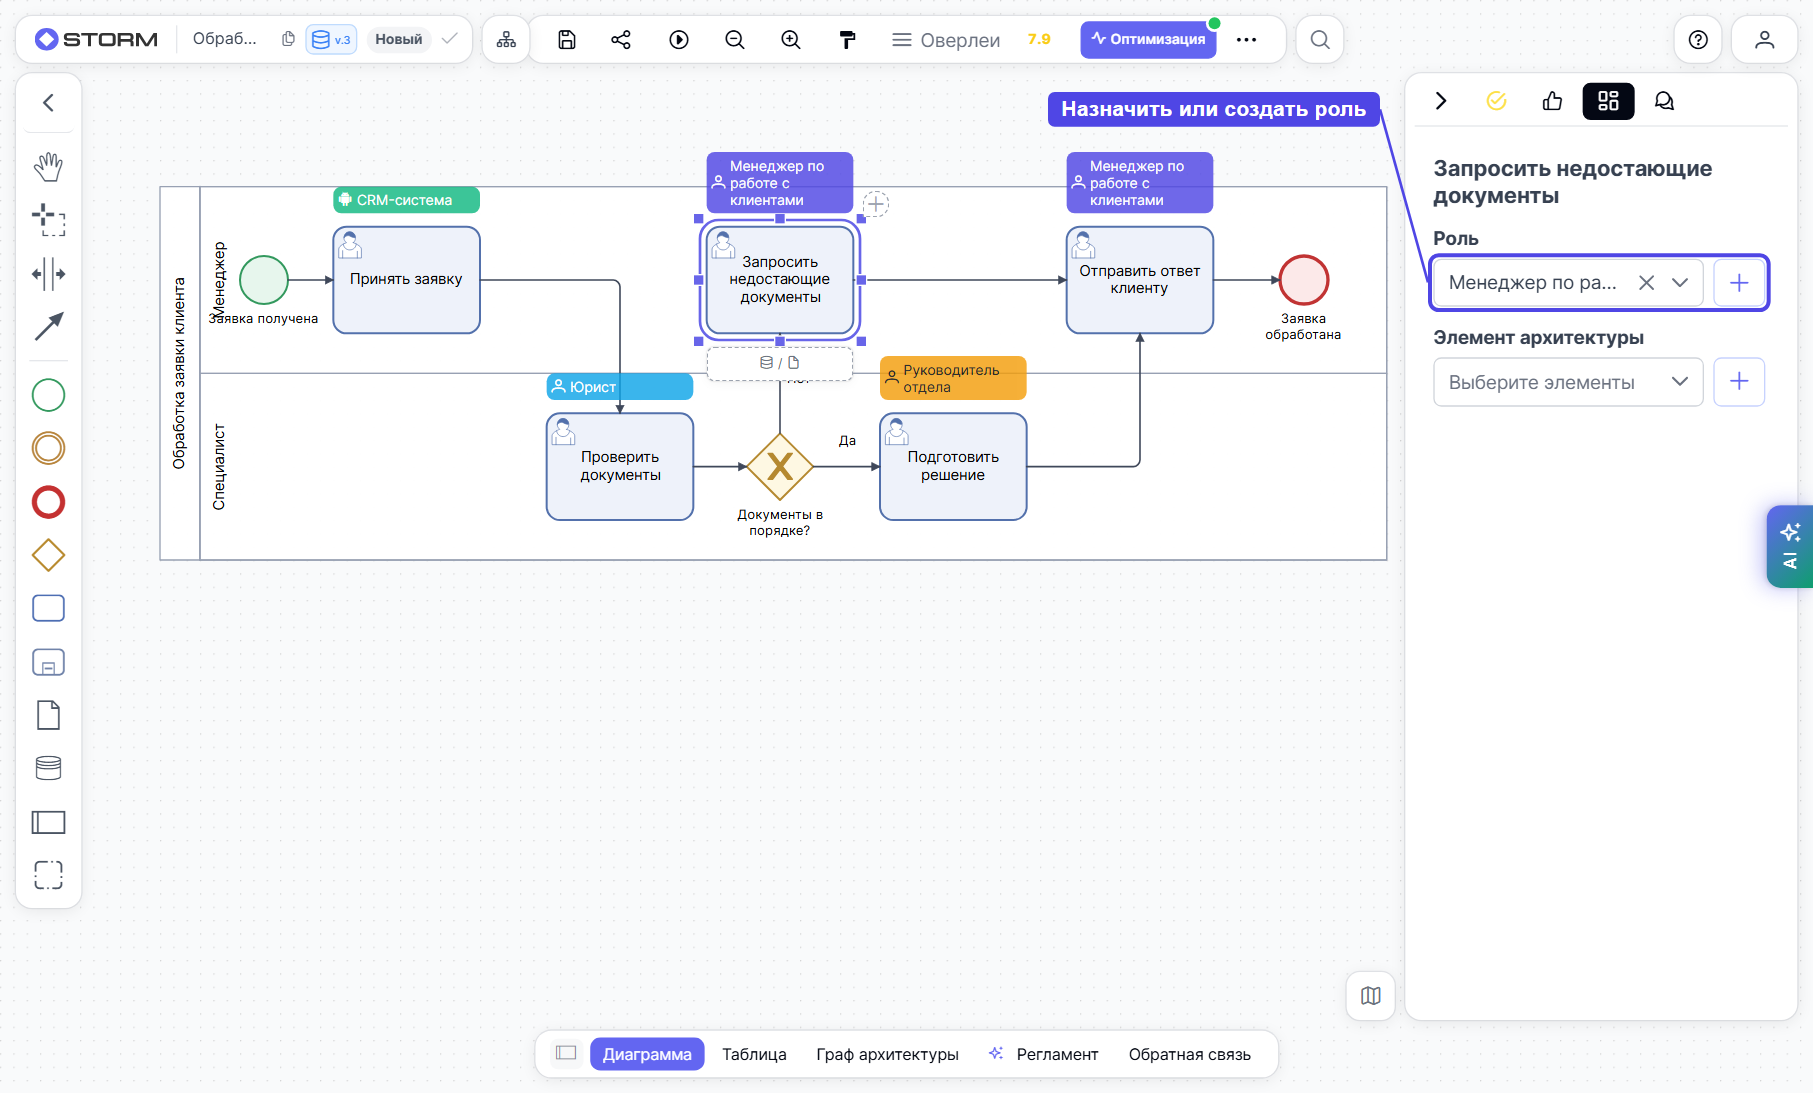Open search
This screenshot has width=1813, height=1093.
[x=1320, y=40]
